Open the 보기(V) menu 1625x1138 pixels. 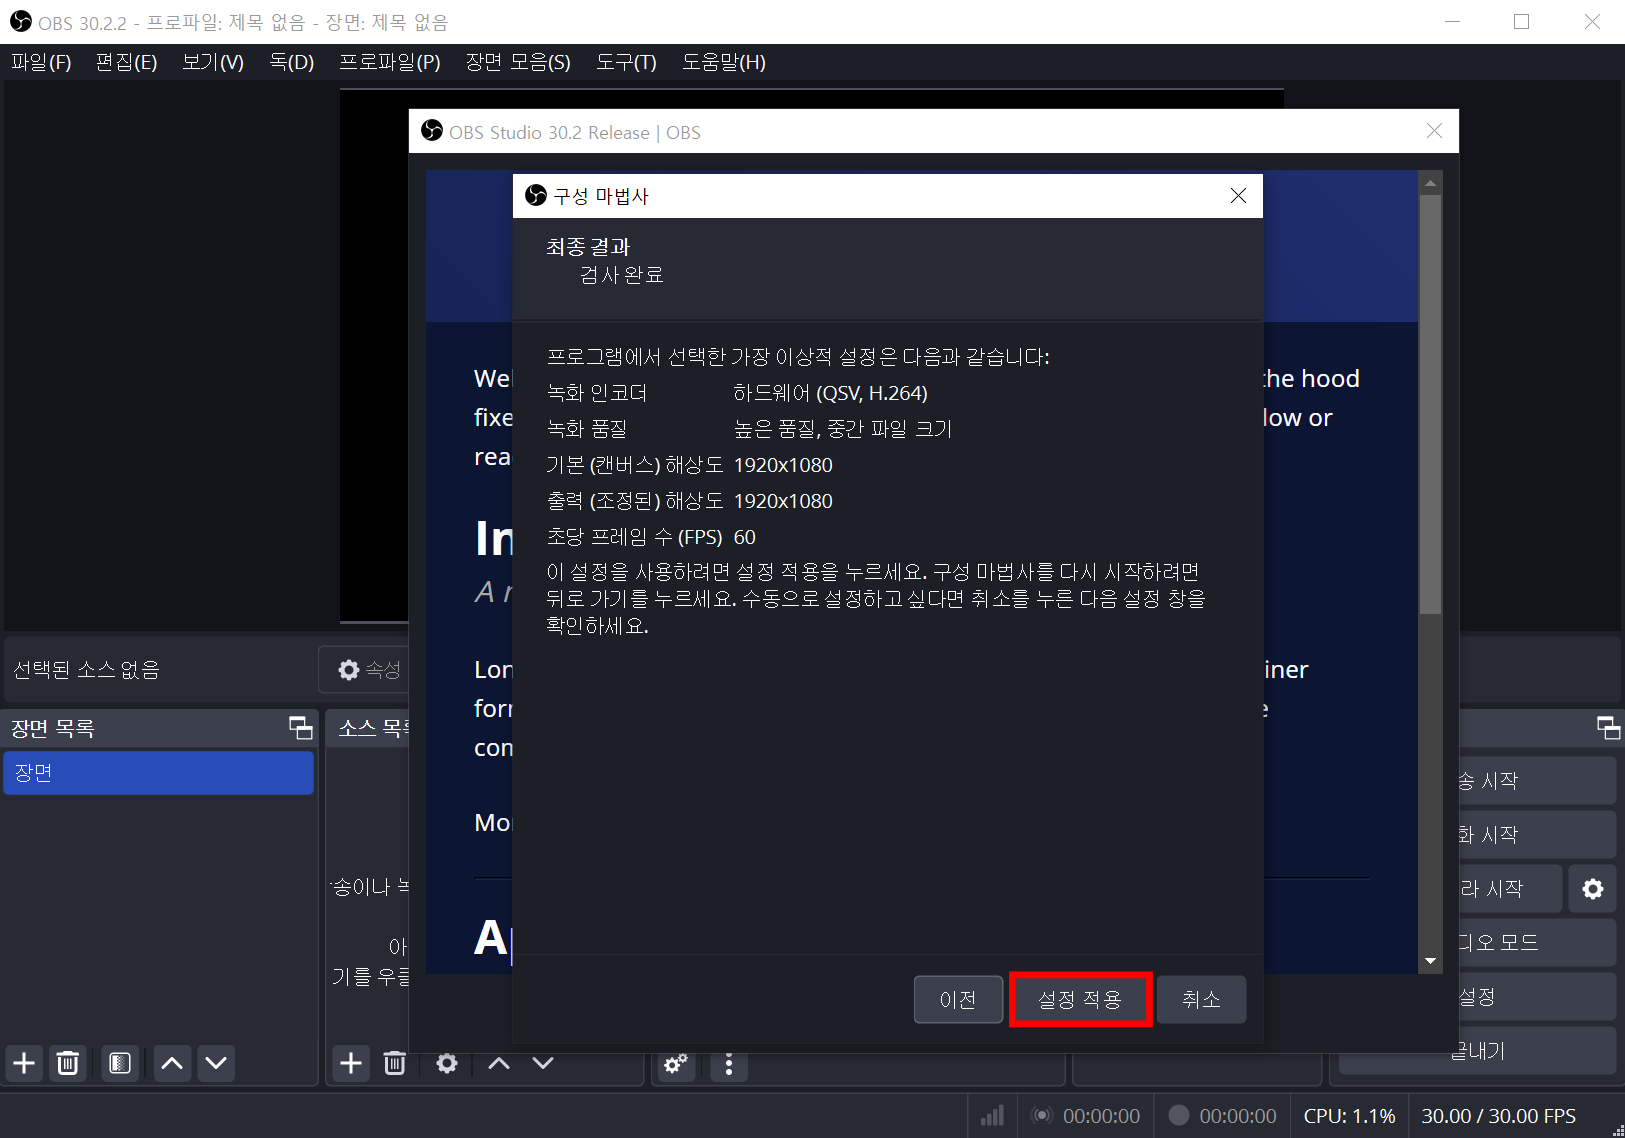213,62
